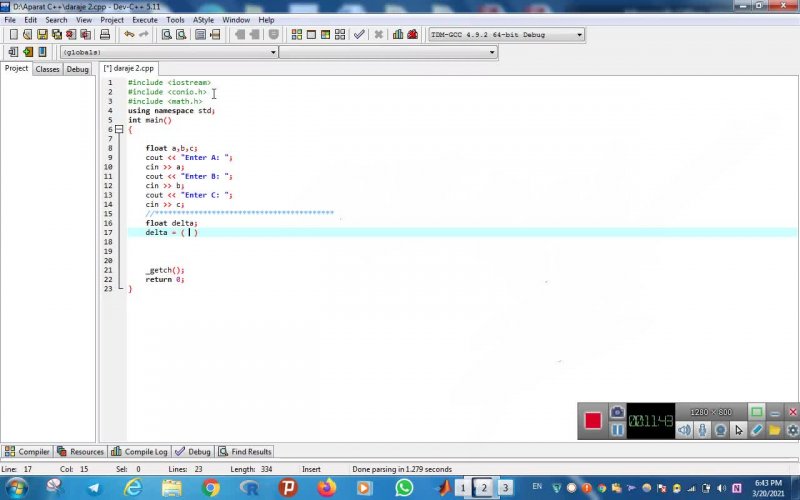Toggle the webcam in recorder panel
Viewport: 800px width, 500px height.
[720, 430]
